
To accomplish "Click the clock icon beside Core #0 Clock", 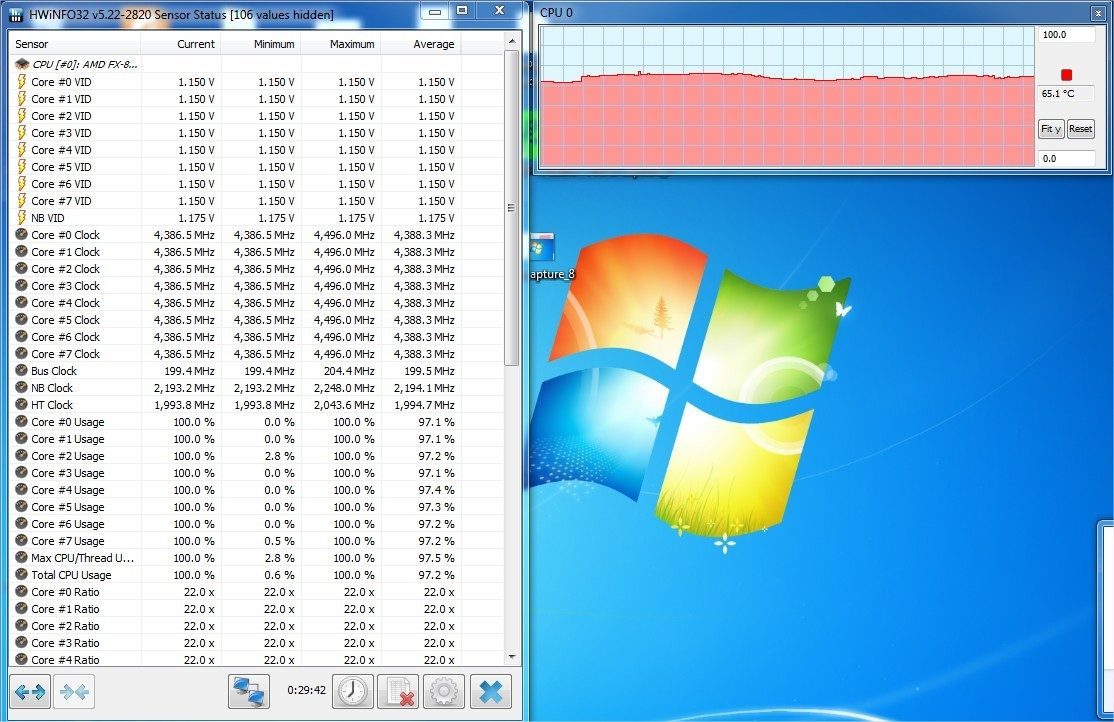I will click(21, 235).
